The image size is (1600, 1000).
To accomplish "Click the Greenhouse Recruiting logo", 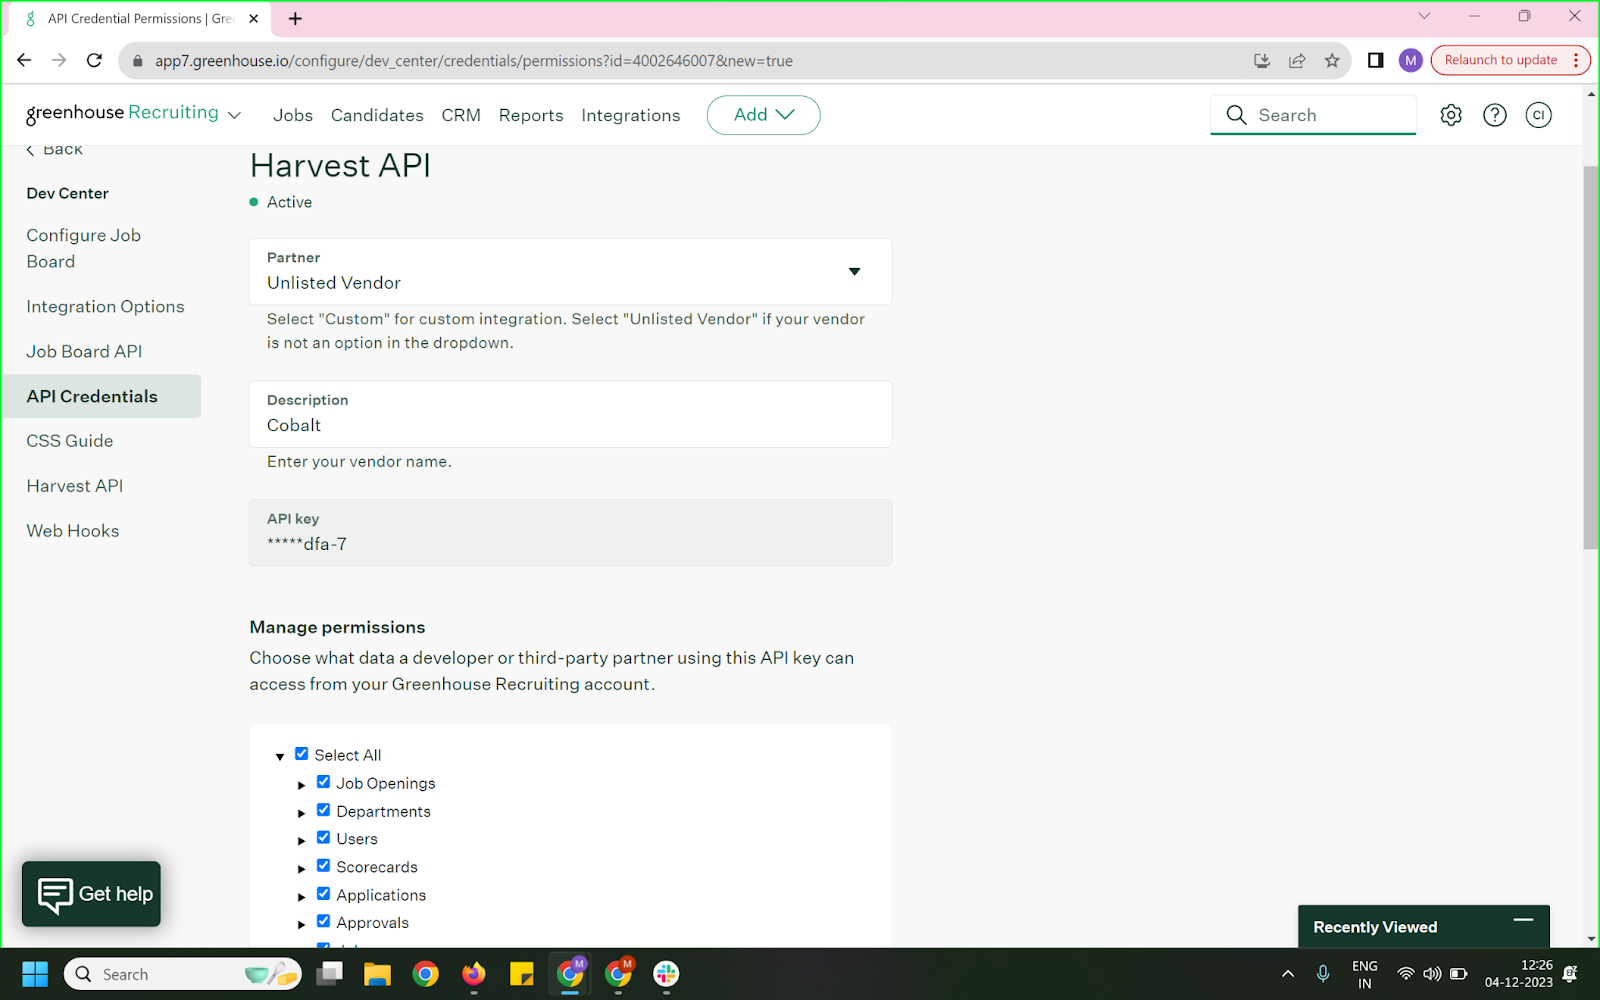I will click(122, 113).
